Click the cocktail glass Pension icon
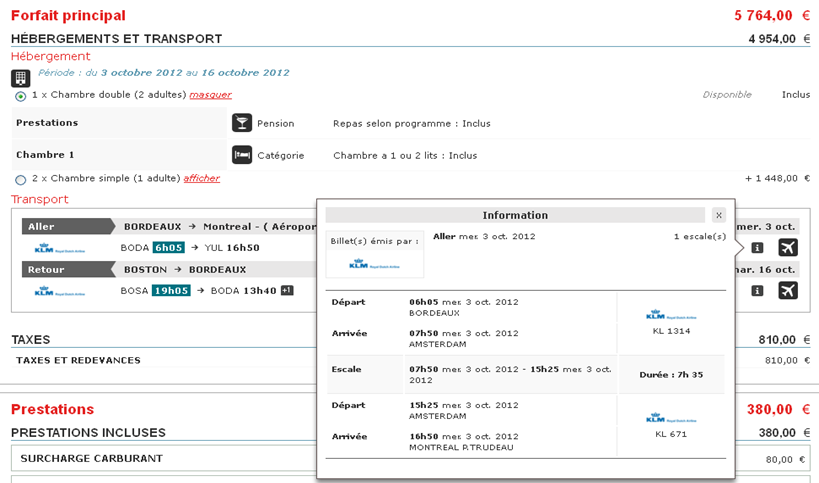The image size is (819, 483). pyautogui.click(x=241, y=123)
